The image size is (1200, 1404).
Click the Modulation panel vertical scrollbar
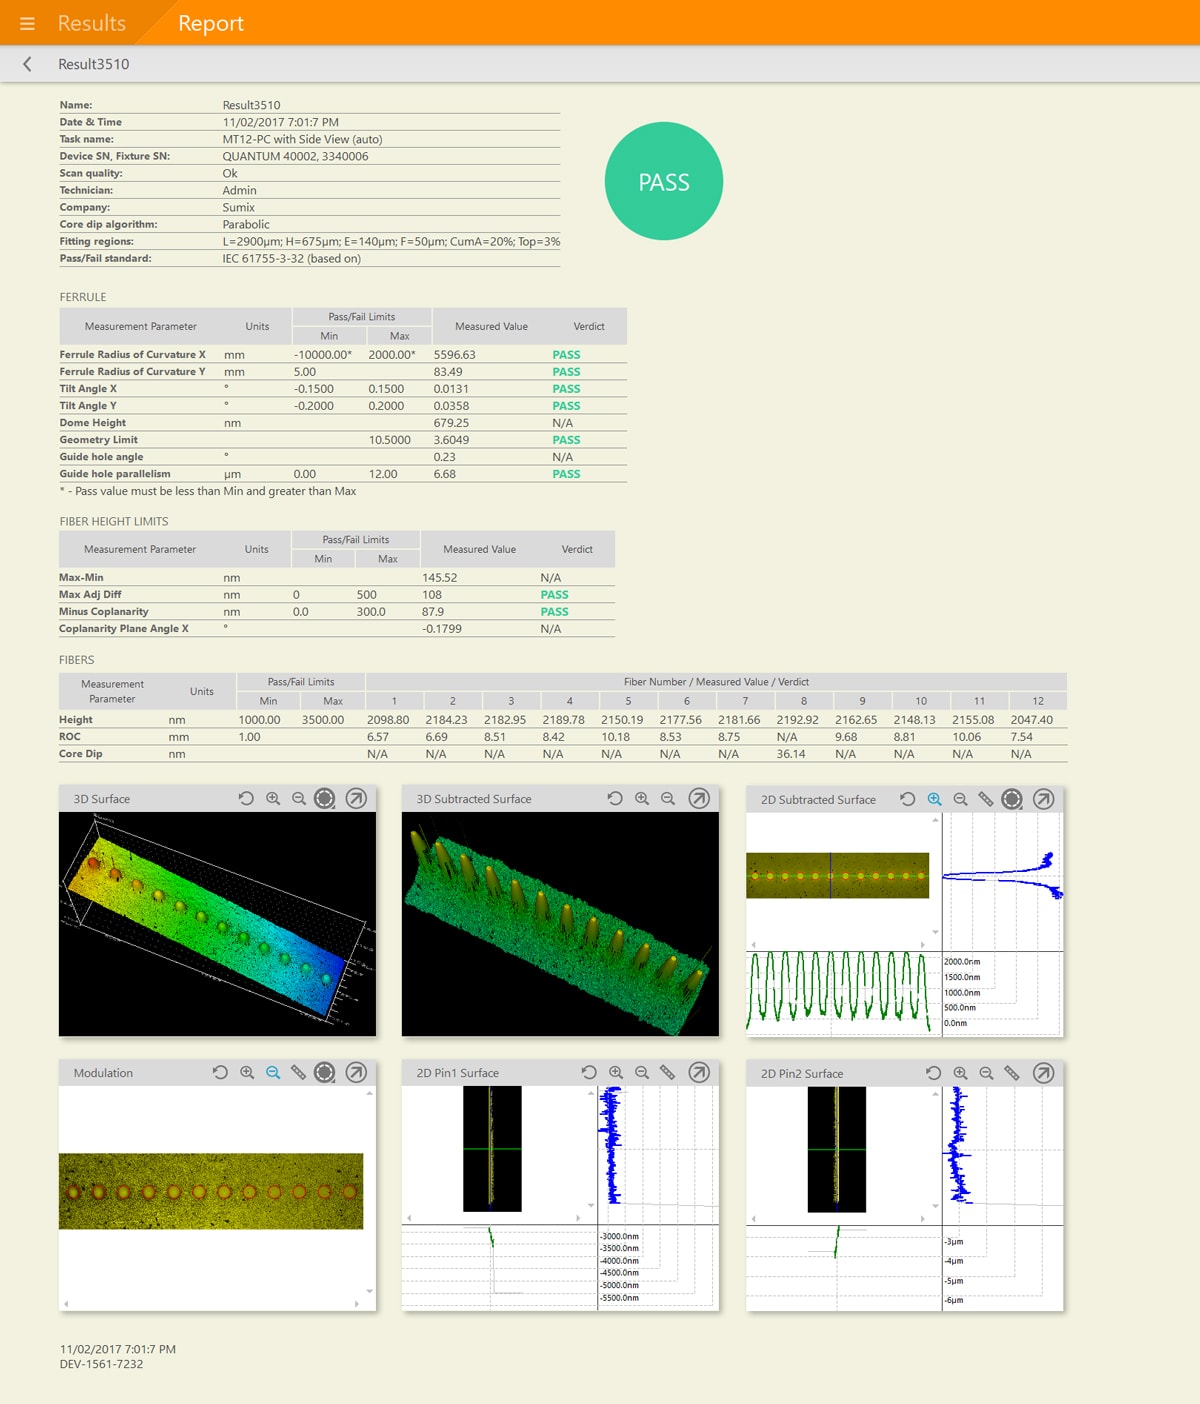[370, 1191]
